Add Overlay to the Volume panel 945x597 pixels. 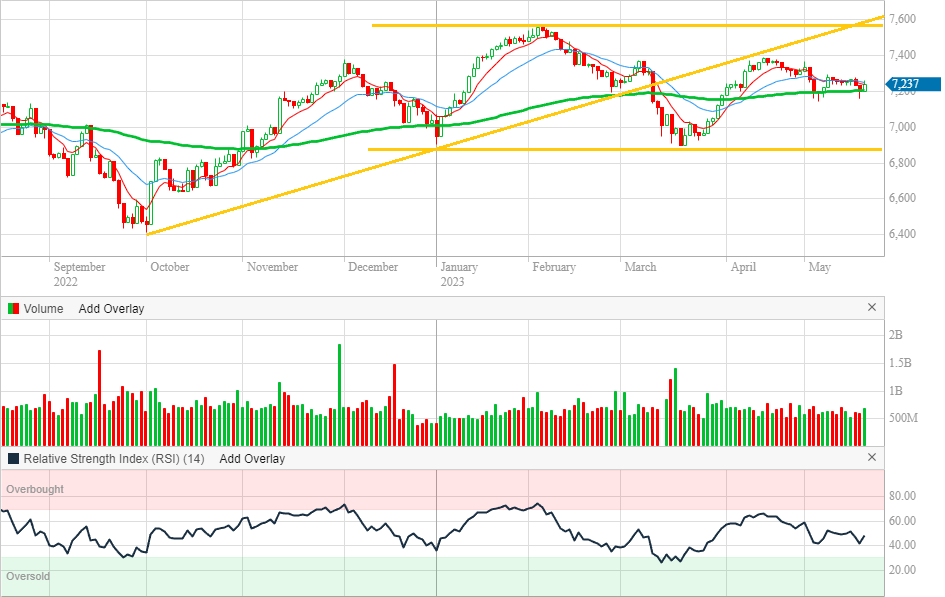point(111,309)
